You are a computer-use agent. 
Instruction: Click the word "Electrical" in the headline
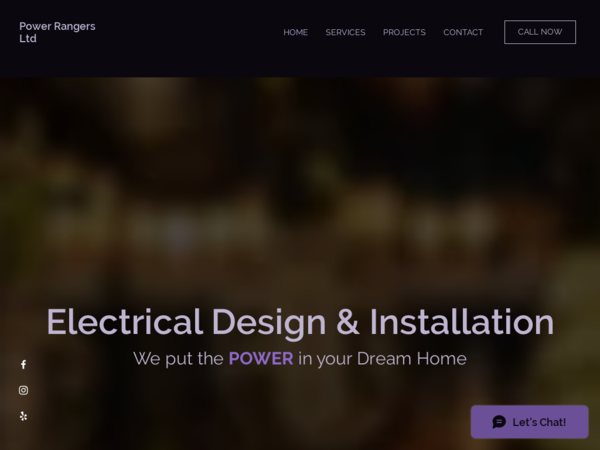pyautogui.click(x=124, y=322)
